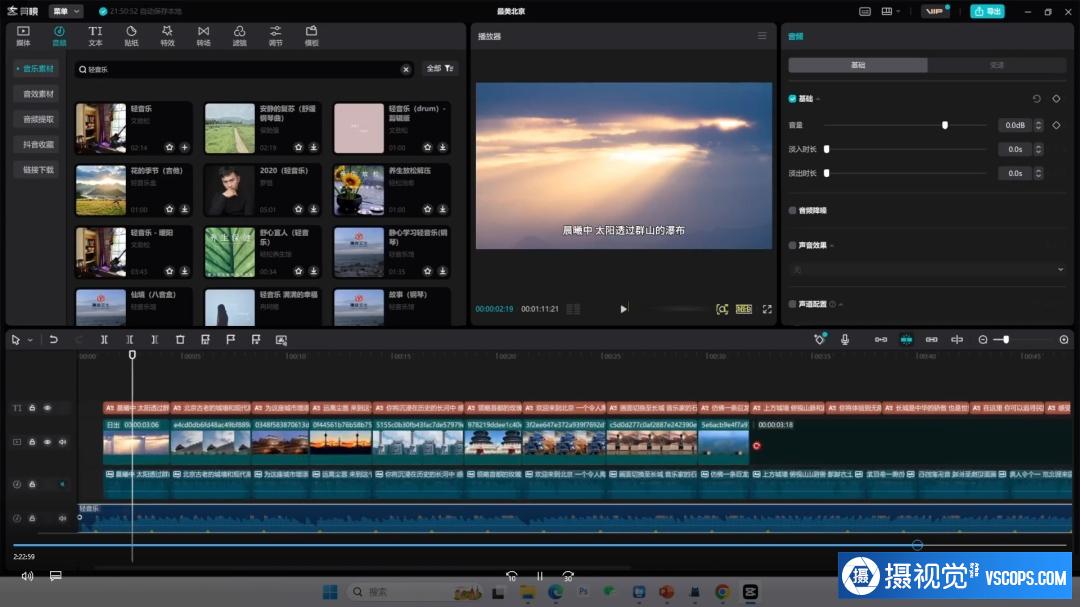Hide the subtitle text track with eye icon
Image resolution: width=1080 pixels, height=607 pixels.
48,408
